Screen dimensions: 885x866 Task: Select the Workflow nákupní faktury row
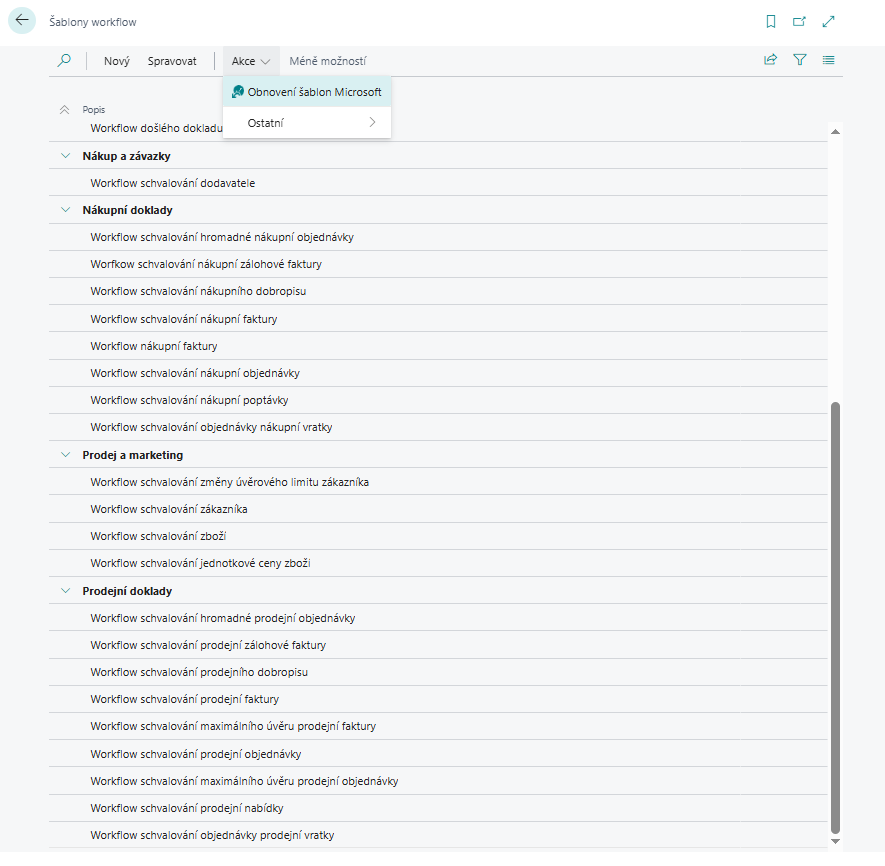(x=438, y=346)
